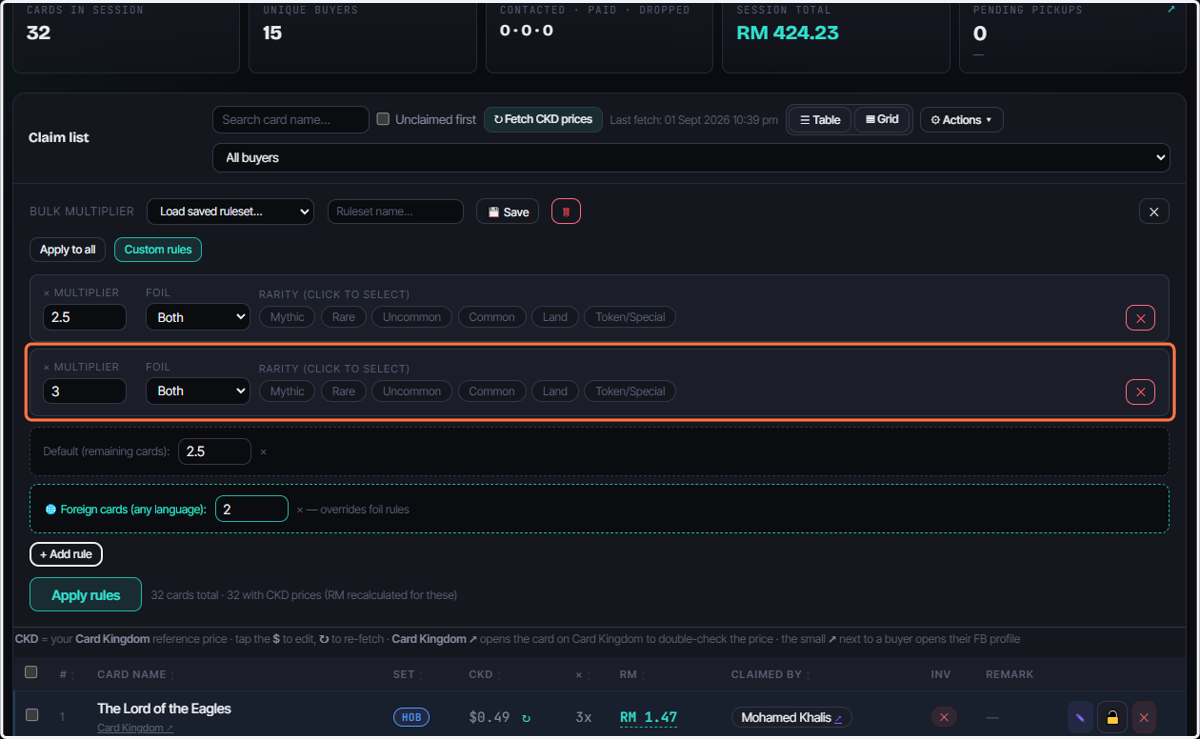This screenshot has height=739, width=1200.
Task: Open the Load saved ruleset dropdown
Action: tap(230, 212)
